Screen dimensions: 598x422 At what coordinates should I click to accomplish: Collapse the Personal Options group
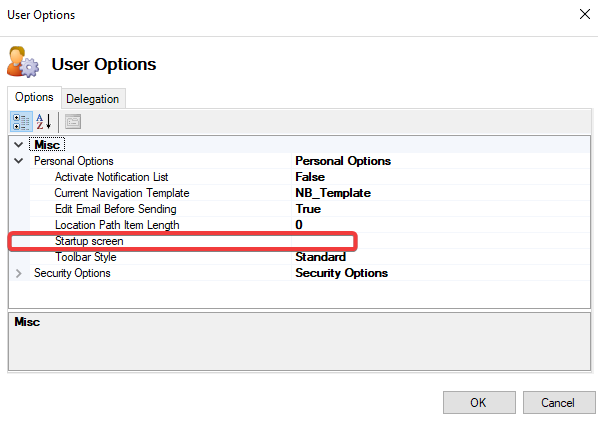(19, 161)
